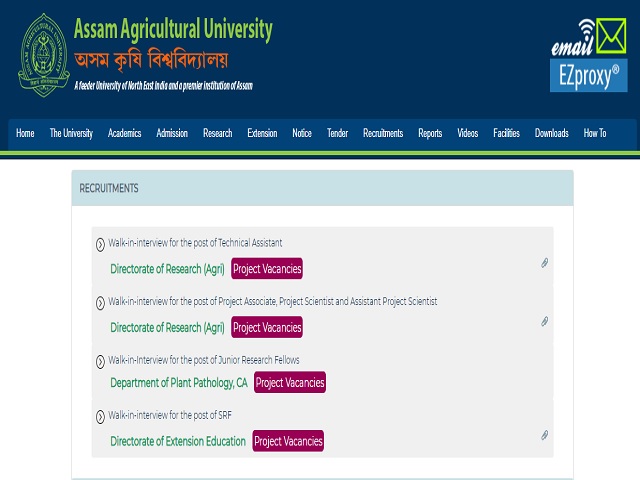The width and height of the screenshot is (640, 480).
Task: Open the Facilities menu
Action: (507, 133)
